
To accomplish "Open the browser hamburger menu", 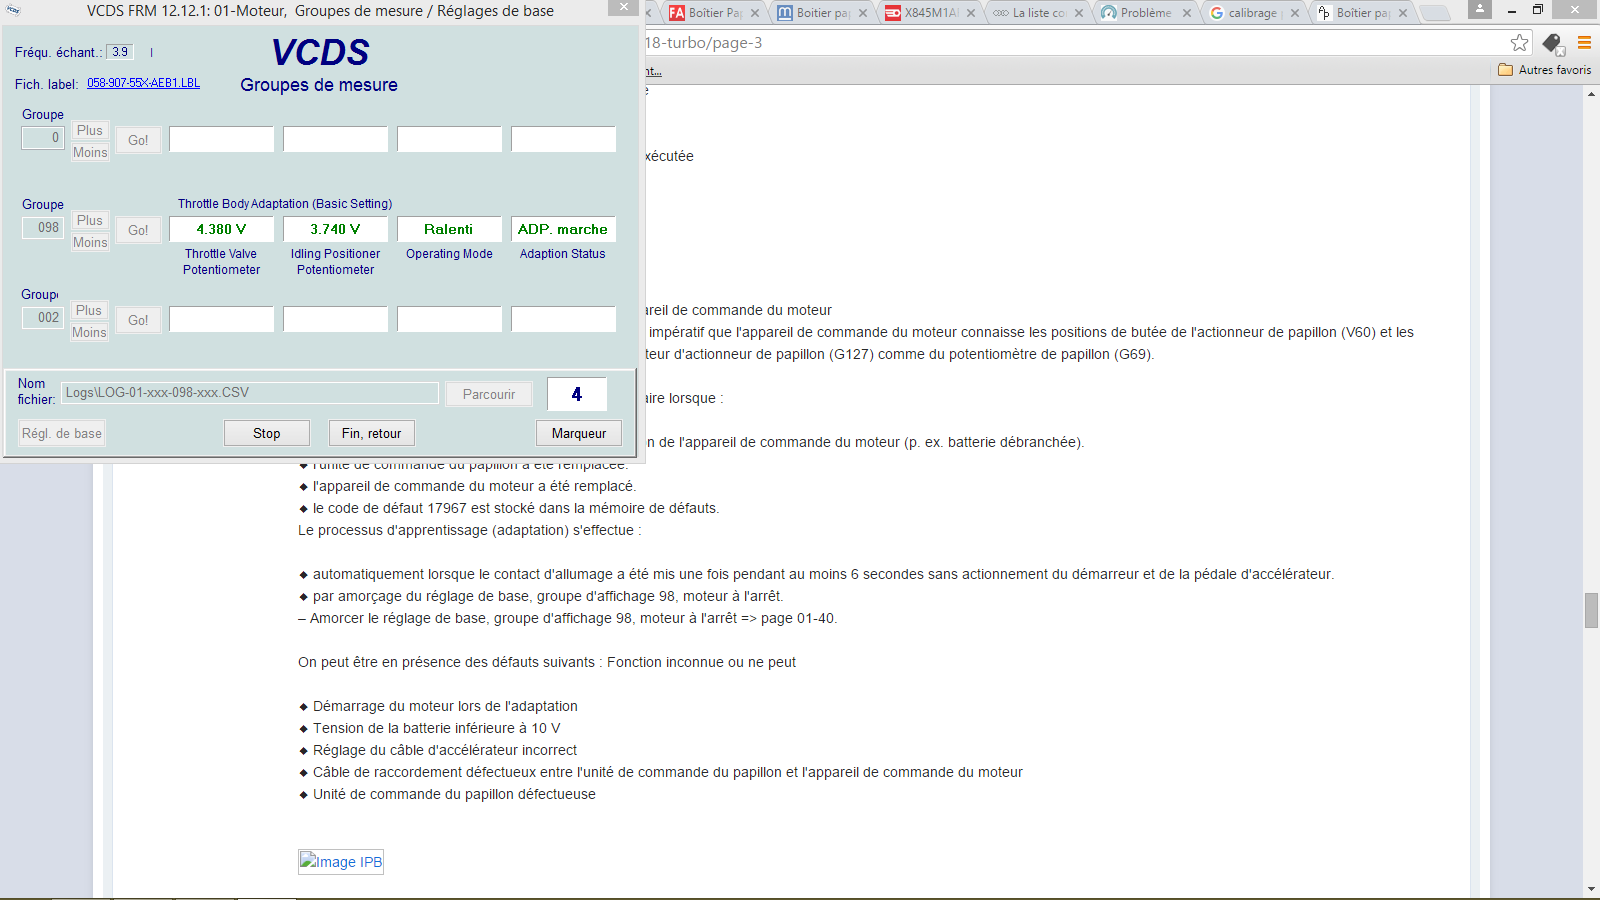I will 1585,43.
